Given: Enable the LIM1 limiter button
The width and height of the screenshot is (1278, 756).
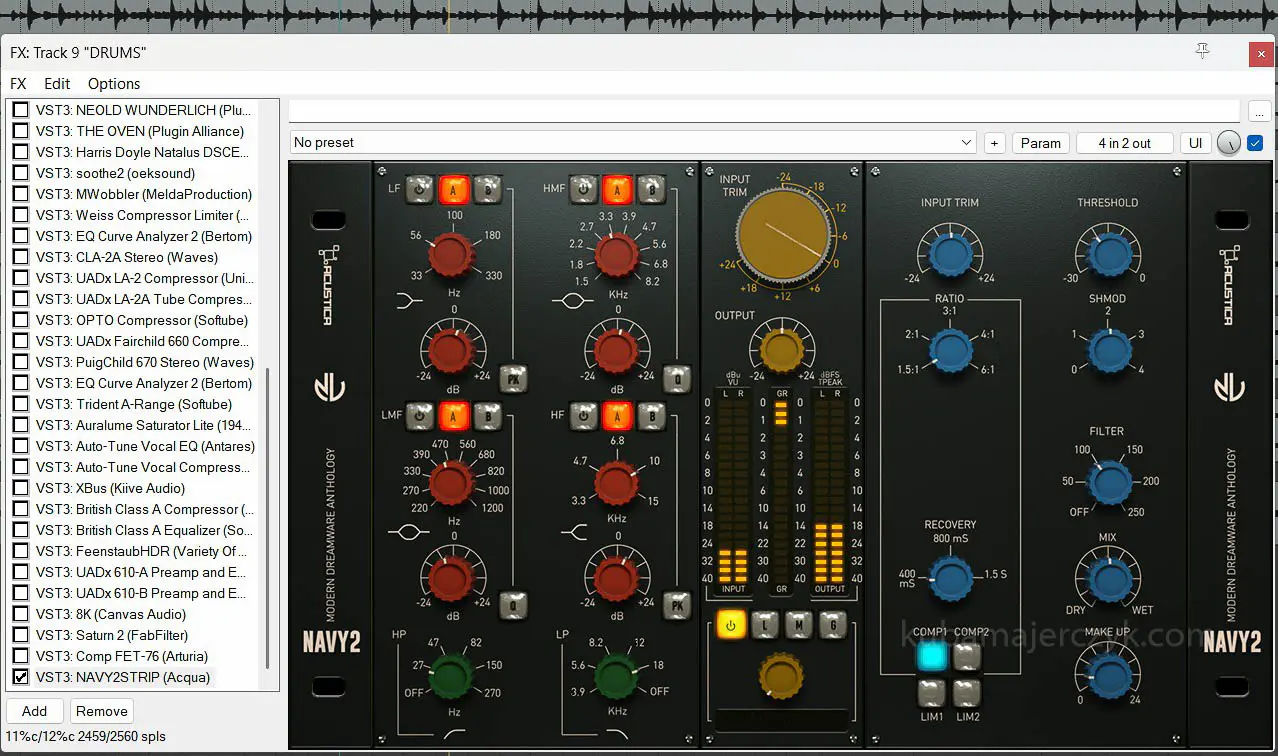Looking at the screenshot, I should 932,692.
